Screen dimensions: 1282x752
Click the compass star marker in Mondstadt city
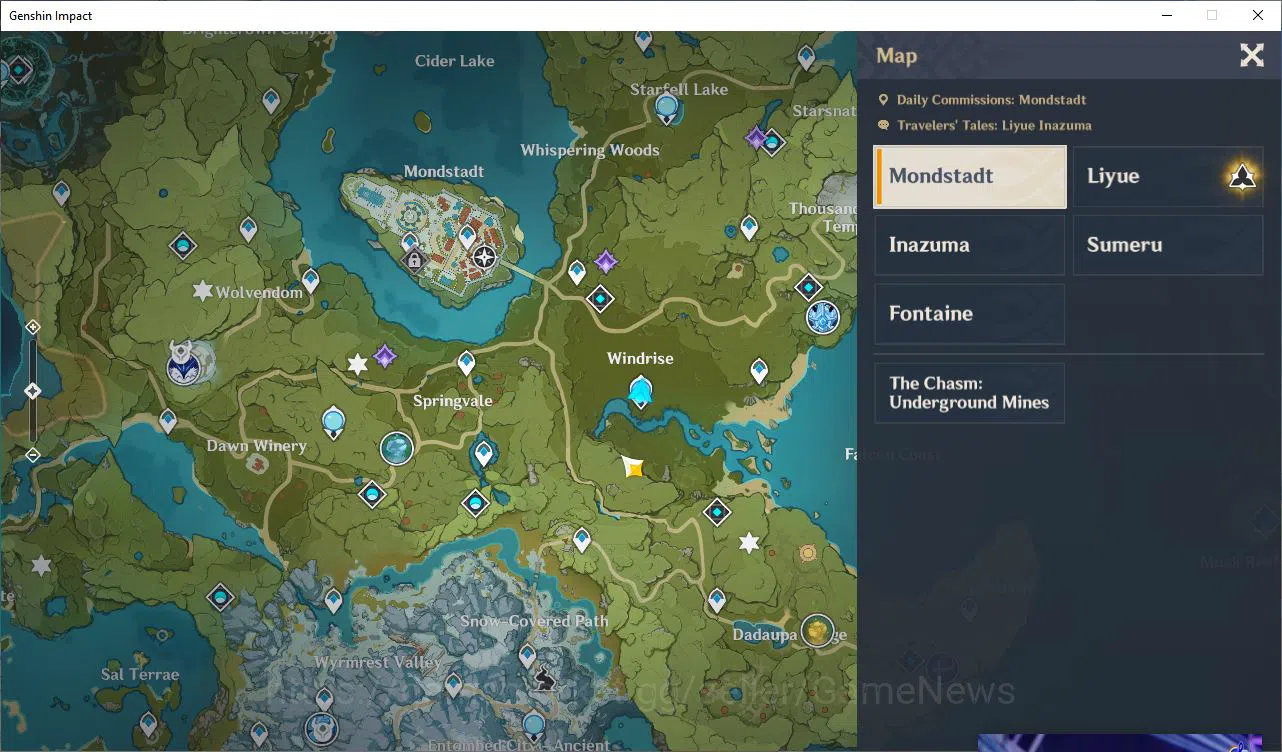click(x=485, y=258)
